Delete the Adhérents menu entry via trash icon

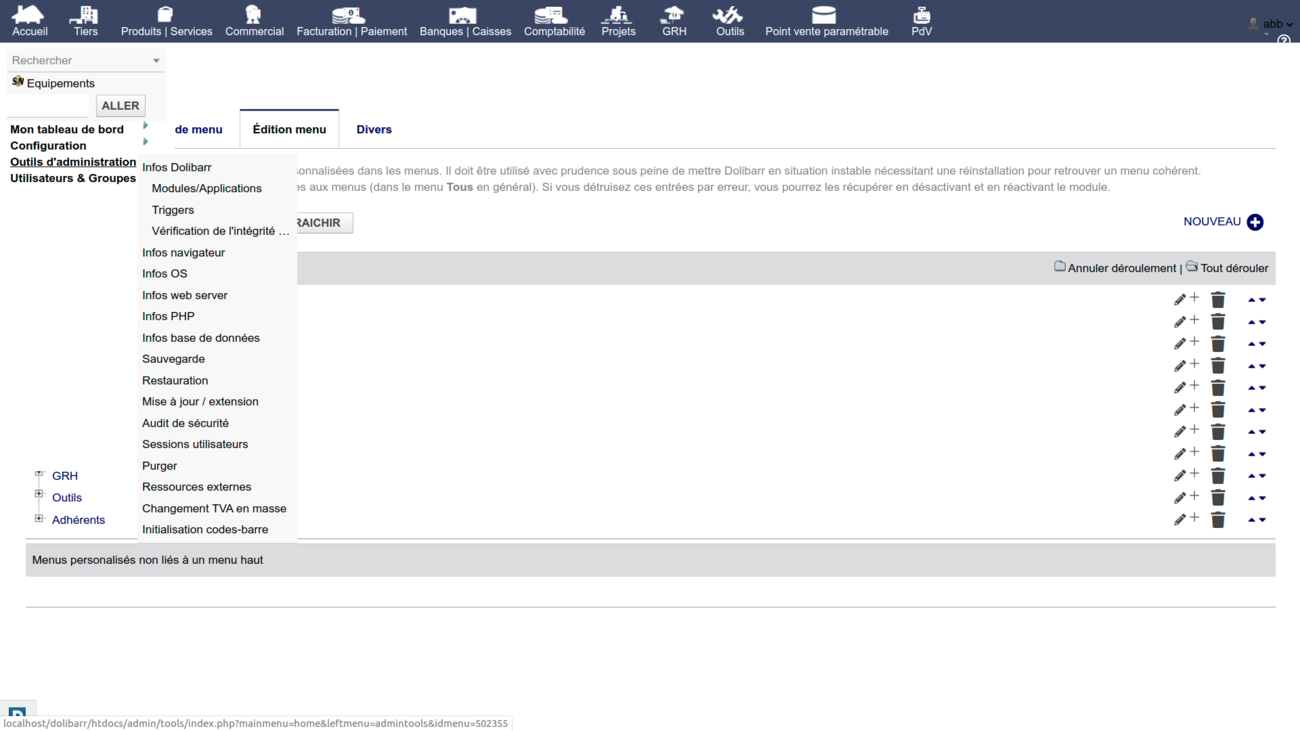(x=1218, y=520)
